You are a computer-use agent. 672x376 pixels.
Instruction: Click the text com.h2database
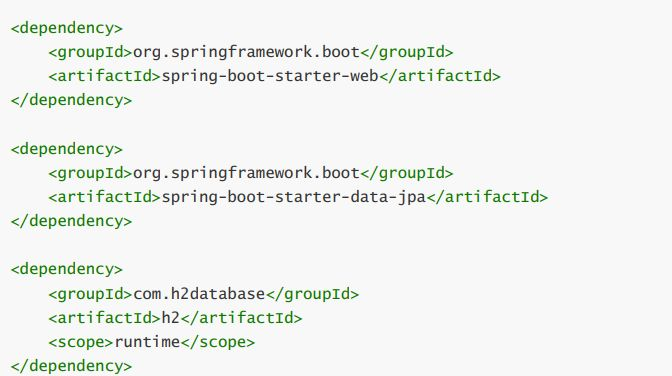coord(199,294)
